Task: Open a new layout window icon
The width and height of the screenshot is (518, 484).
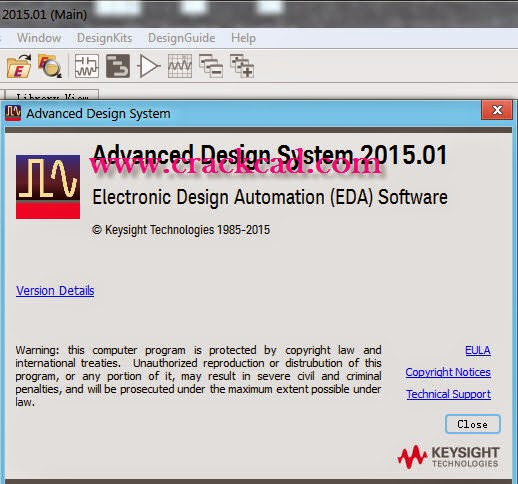Action: [118, 66]
